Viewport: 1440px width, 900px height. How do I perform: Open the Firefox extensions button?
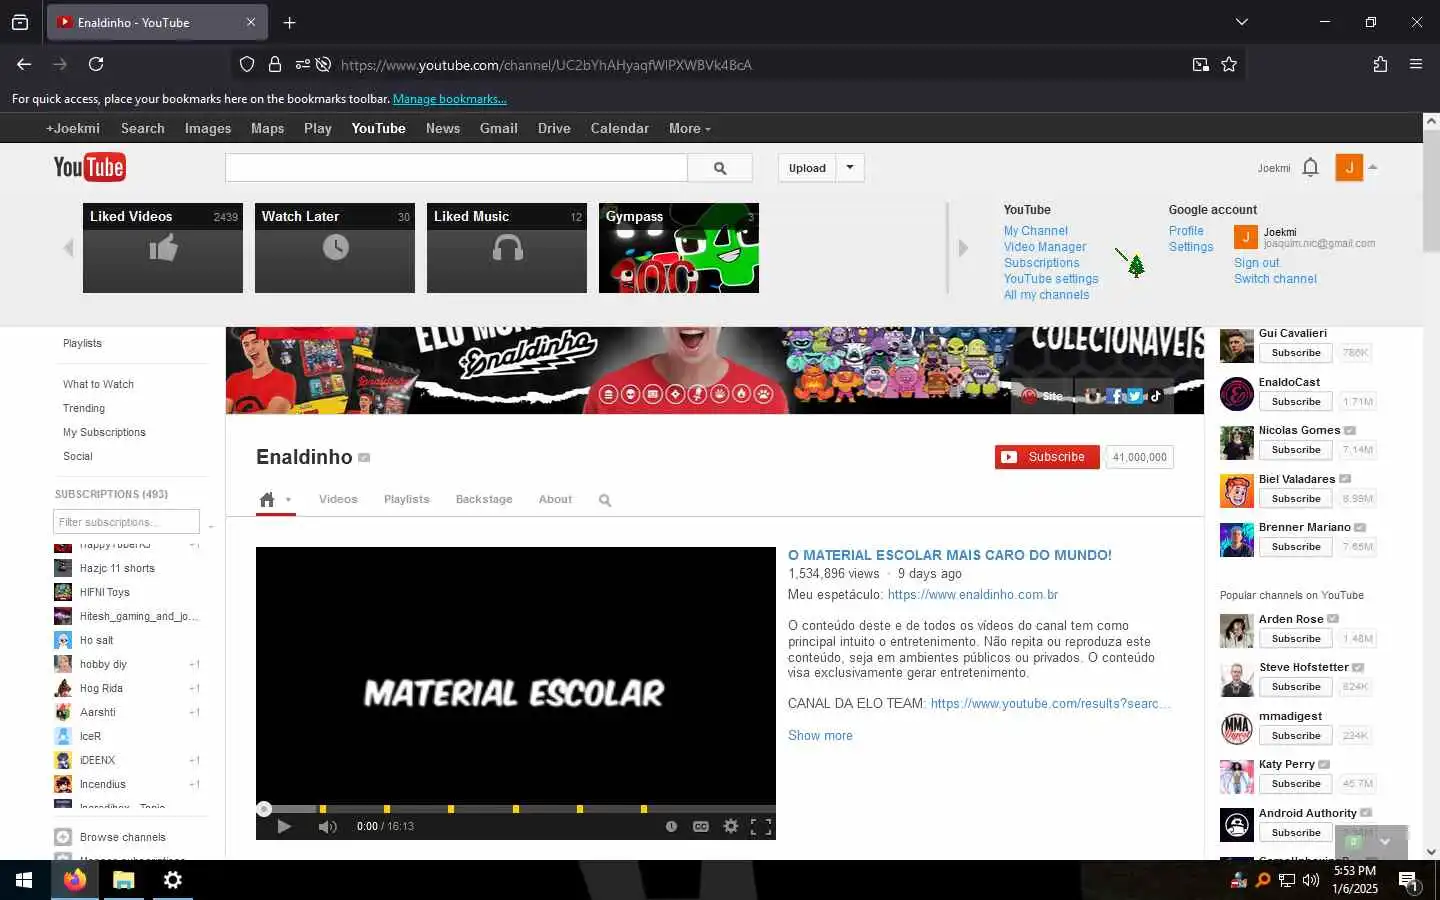[1380, 64]
